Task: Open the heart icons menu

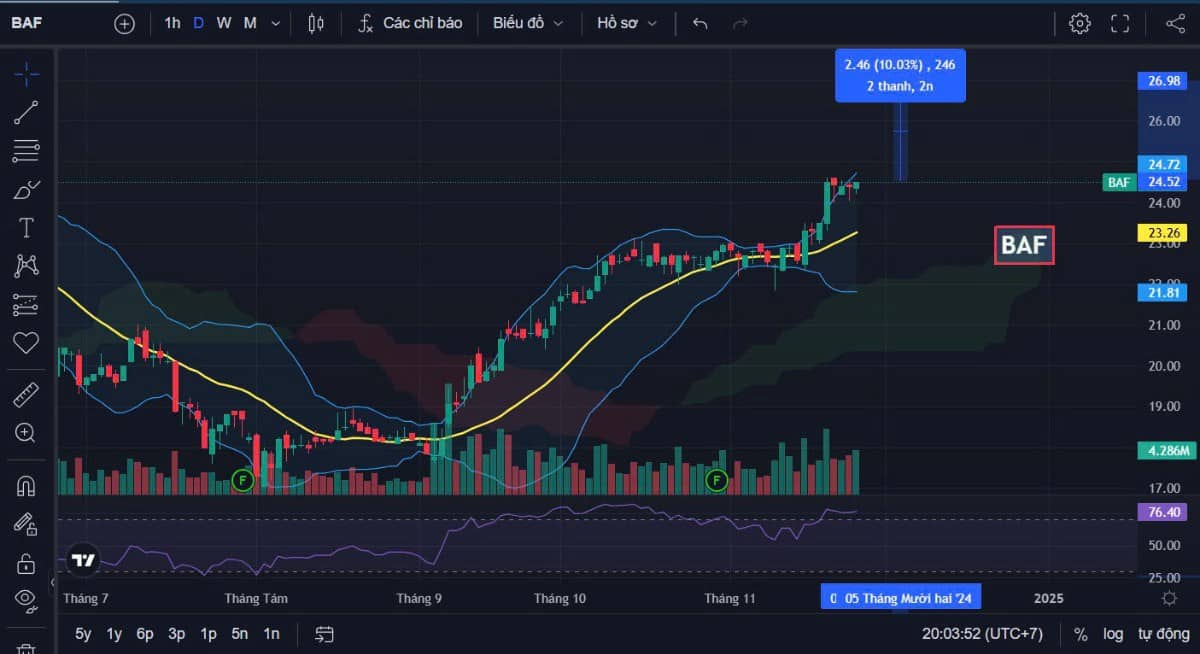Action: click(27, 343)
